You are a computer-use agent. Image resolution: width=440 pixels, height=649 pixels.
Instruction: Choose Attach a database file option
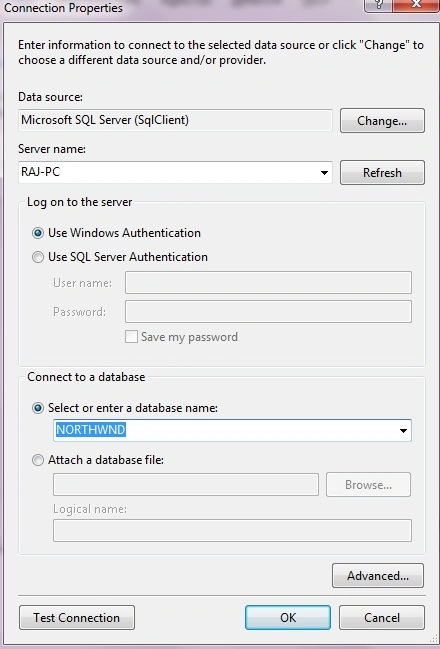click(38, 460)
